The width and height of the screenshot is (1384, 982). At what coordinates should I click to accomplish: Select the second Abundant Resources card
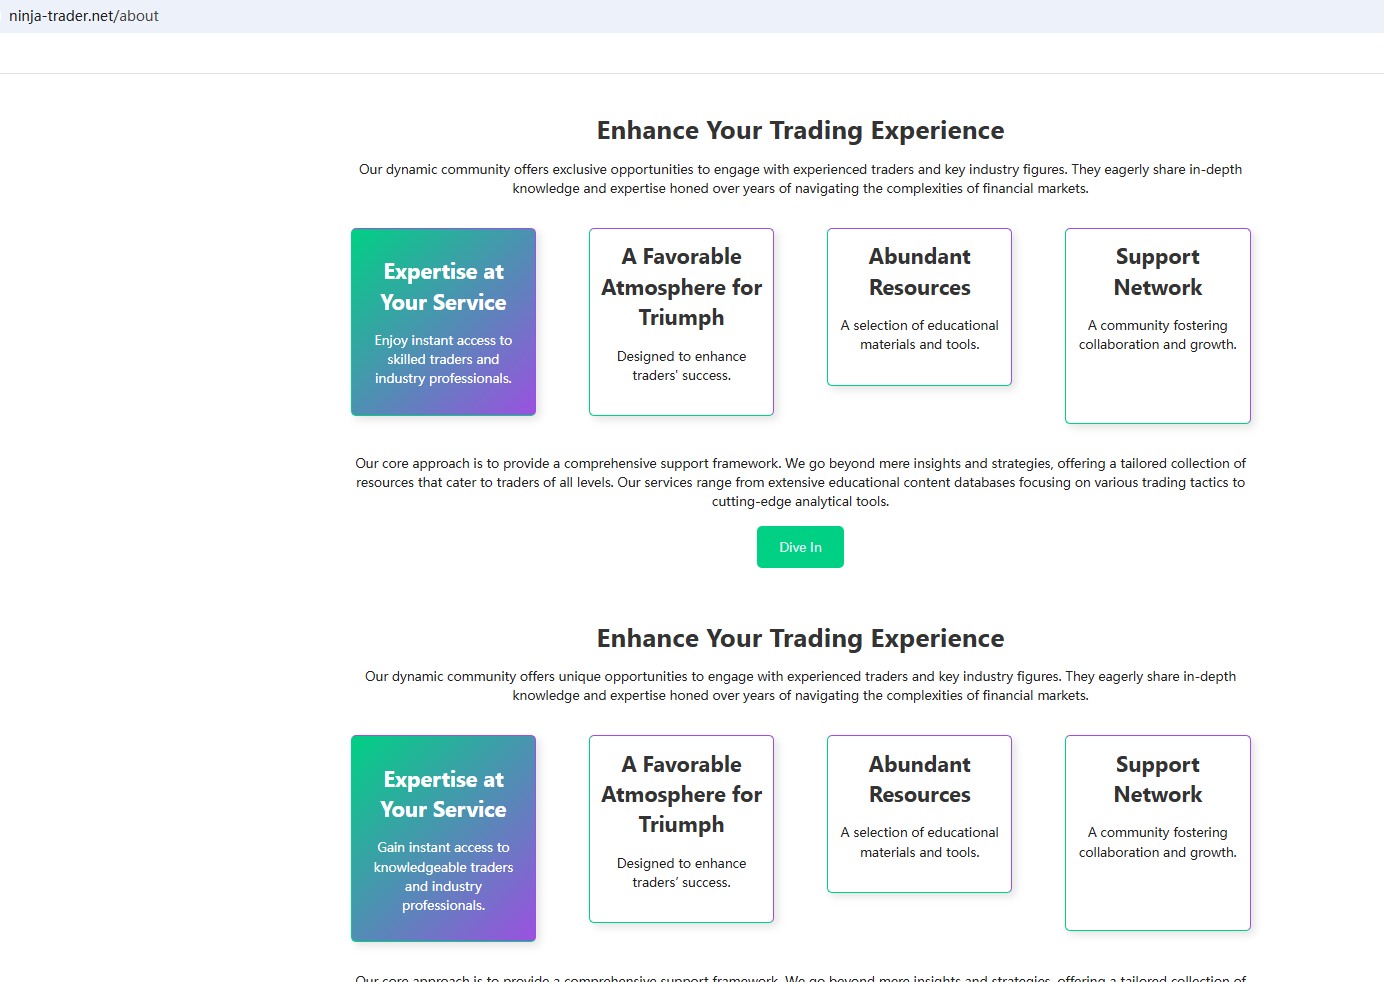pos(919,814)
